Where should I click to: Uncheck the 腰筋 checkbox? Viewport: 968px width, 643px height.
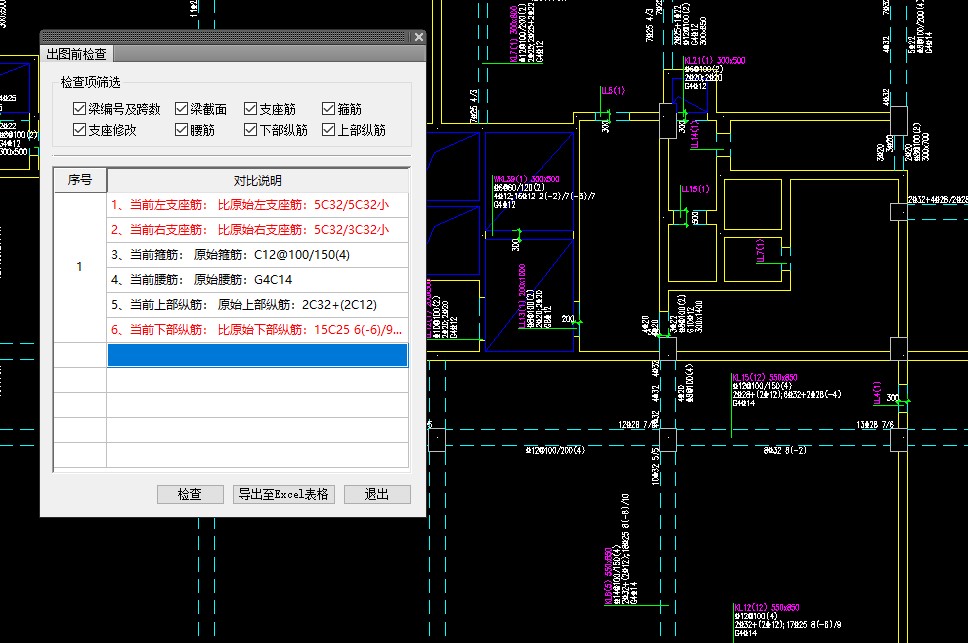coord(182,130)
